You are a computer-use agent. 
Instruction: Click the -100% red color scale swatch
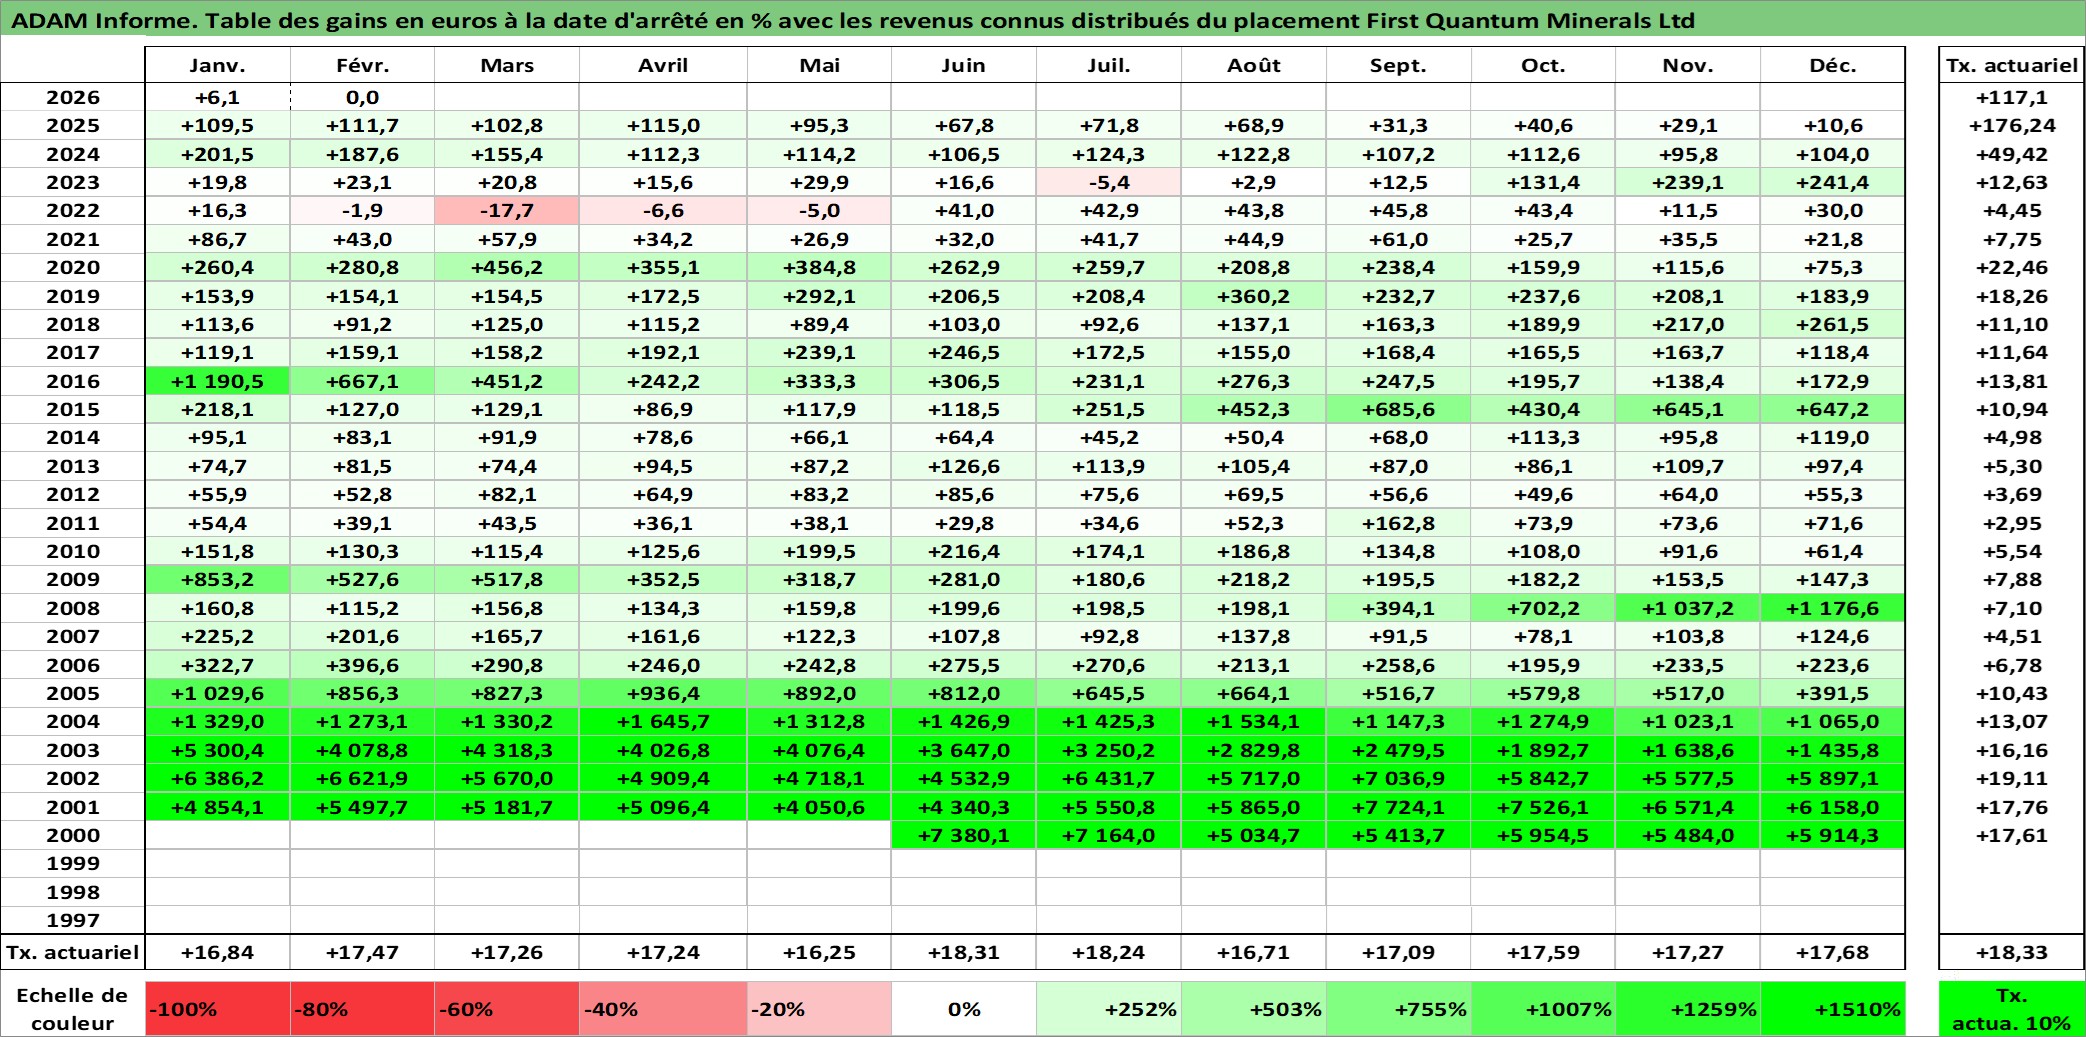[218, 1009]
